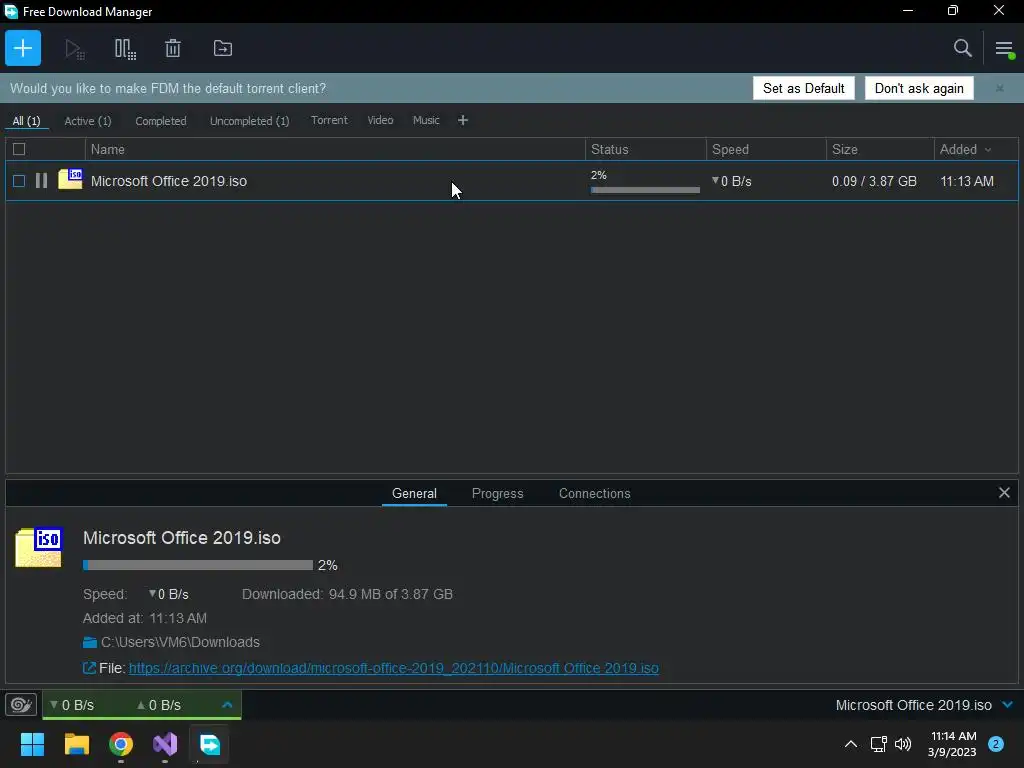Add a new download with plus button

pos(23,48)
